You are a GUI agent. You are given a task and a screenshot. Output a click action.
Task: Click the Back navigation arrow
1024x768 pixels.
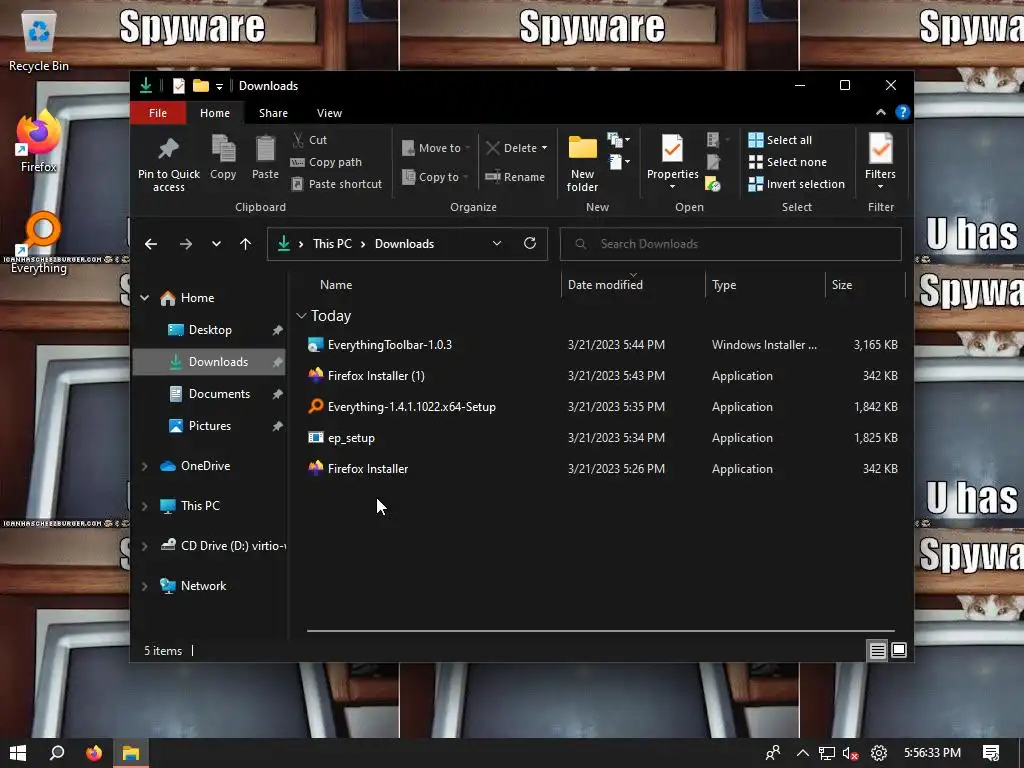coord(151,244)
